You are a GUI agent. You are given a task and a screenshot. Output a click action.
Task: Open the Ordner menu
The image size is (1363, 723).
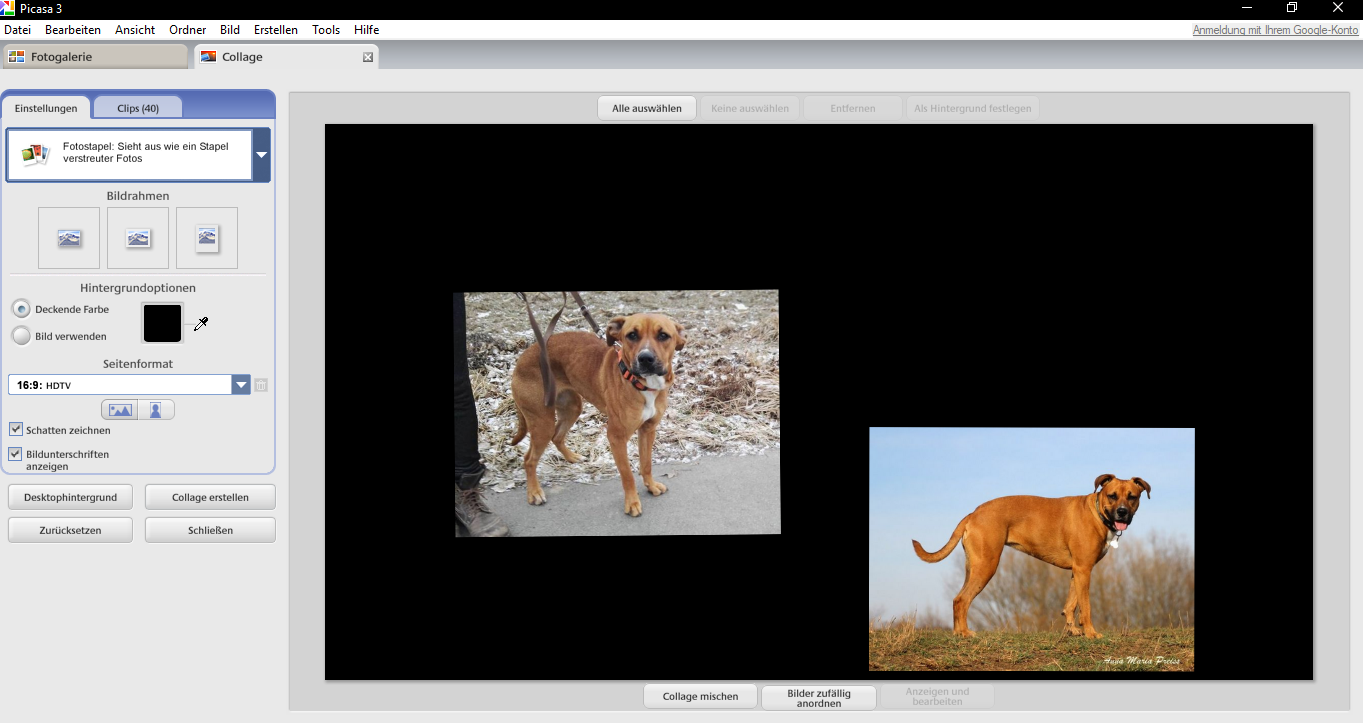tap(188, 30)
